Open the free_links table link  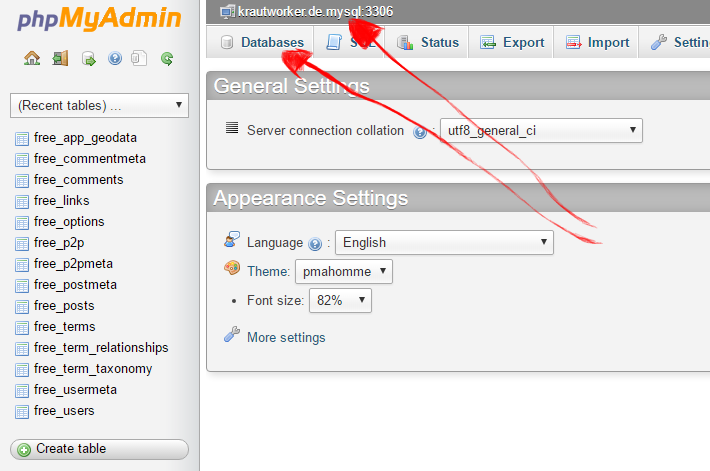coord(62,201)
